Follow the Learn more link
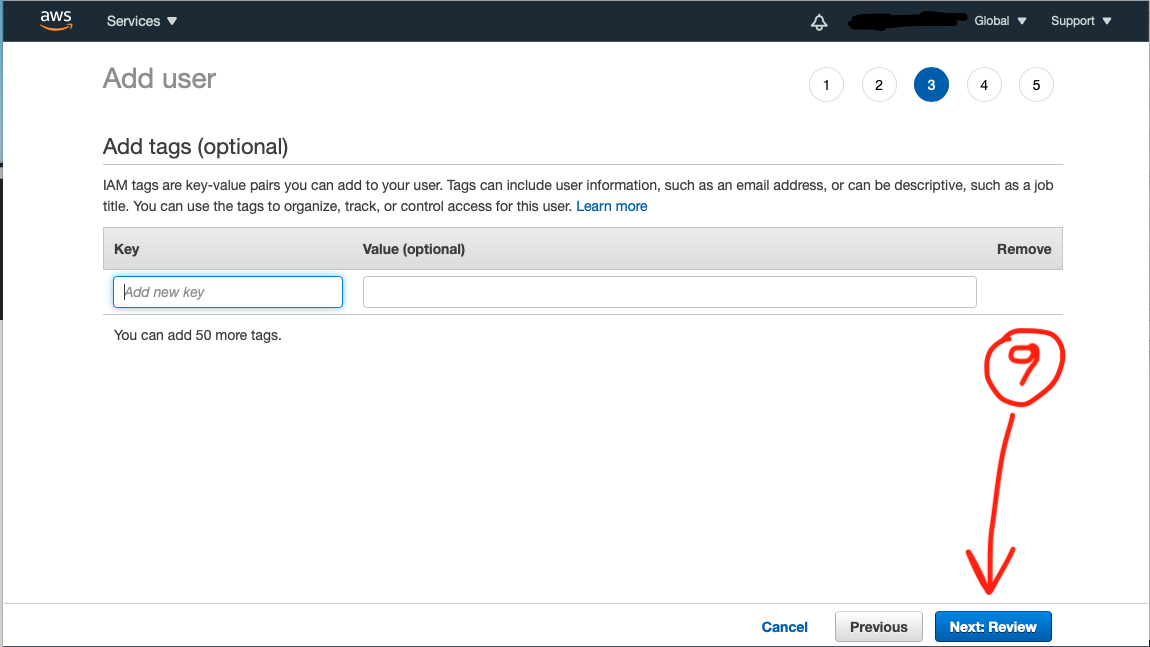Image resolution: width=1150 pixels, height=647 pixels. pyautogui.click(x=612, y=206)
